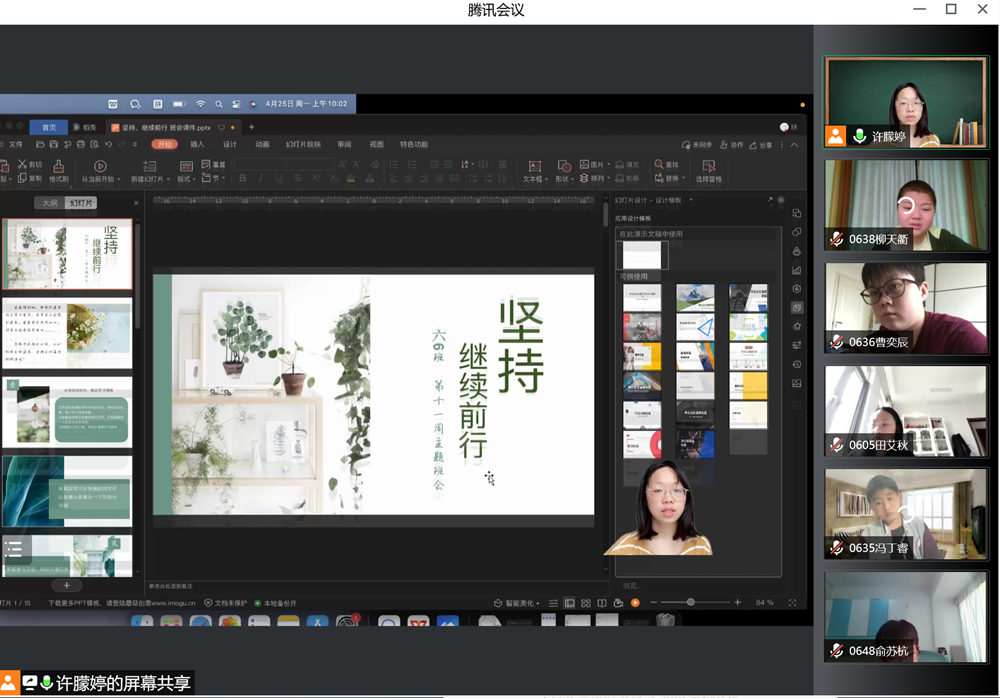Click the Spotlight search icon in macOS menu bar
The width and height of the screenshot is (1000, 698).
[x=219, y=104]
